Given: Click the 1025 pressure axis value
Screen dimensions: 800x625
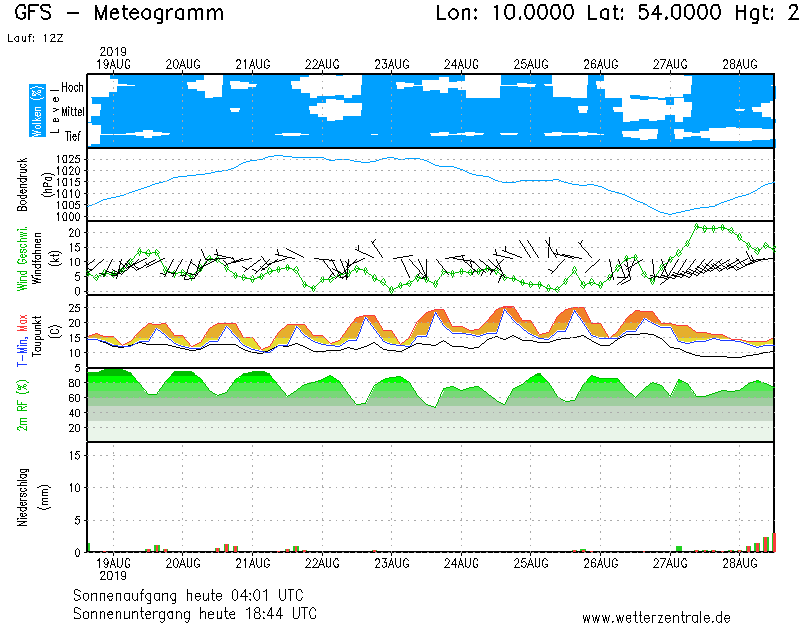Looking at the screenshot, I should [x=69, y=160].
